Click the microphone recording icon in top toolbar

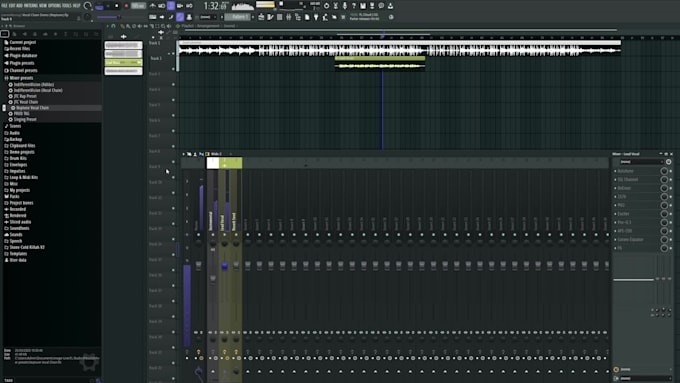[x=345, y=6]
